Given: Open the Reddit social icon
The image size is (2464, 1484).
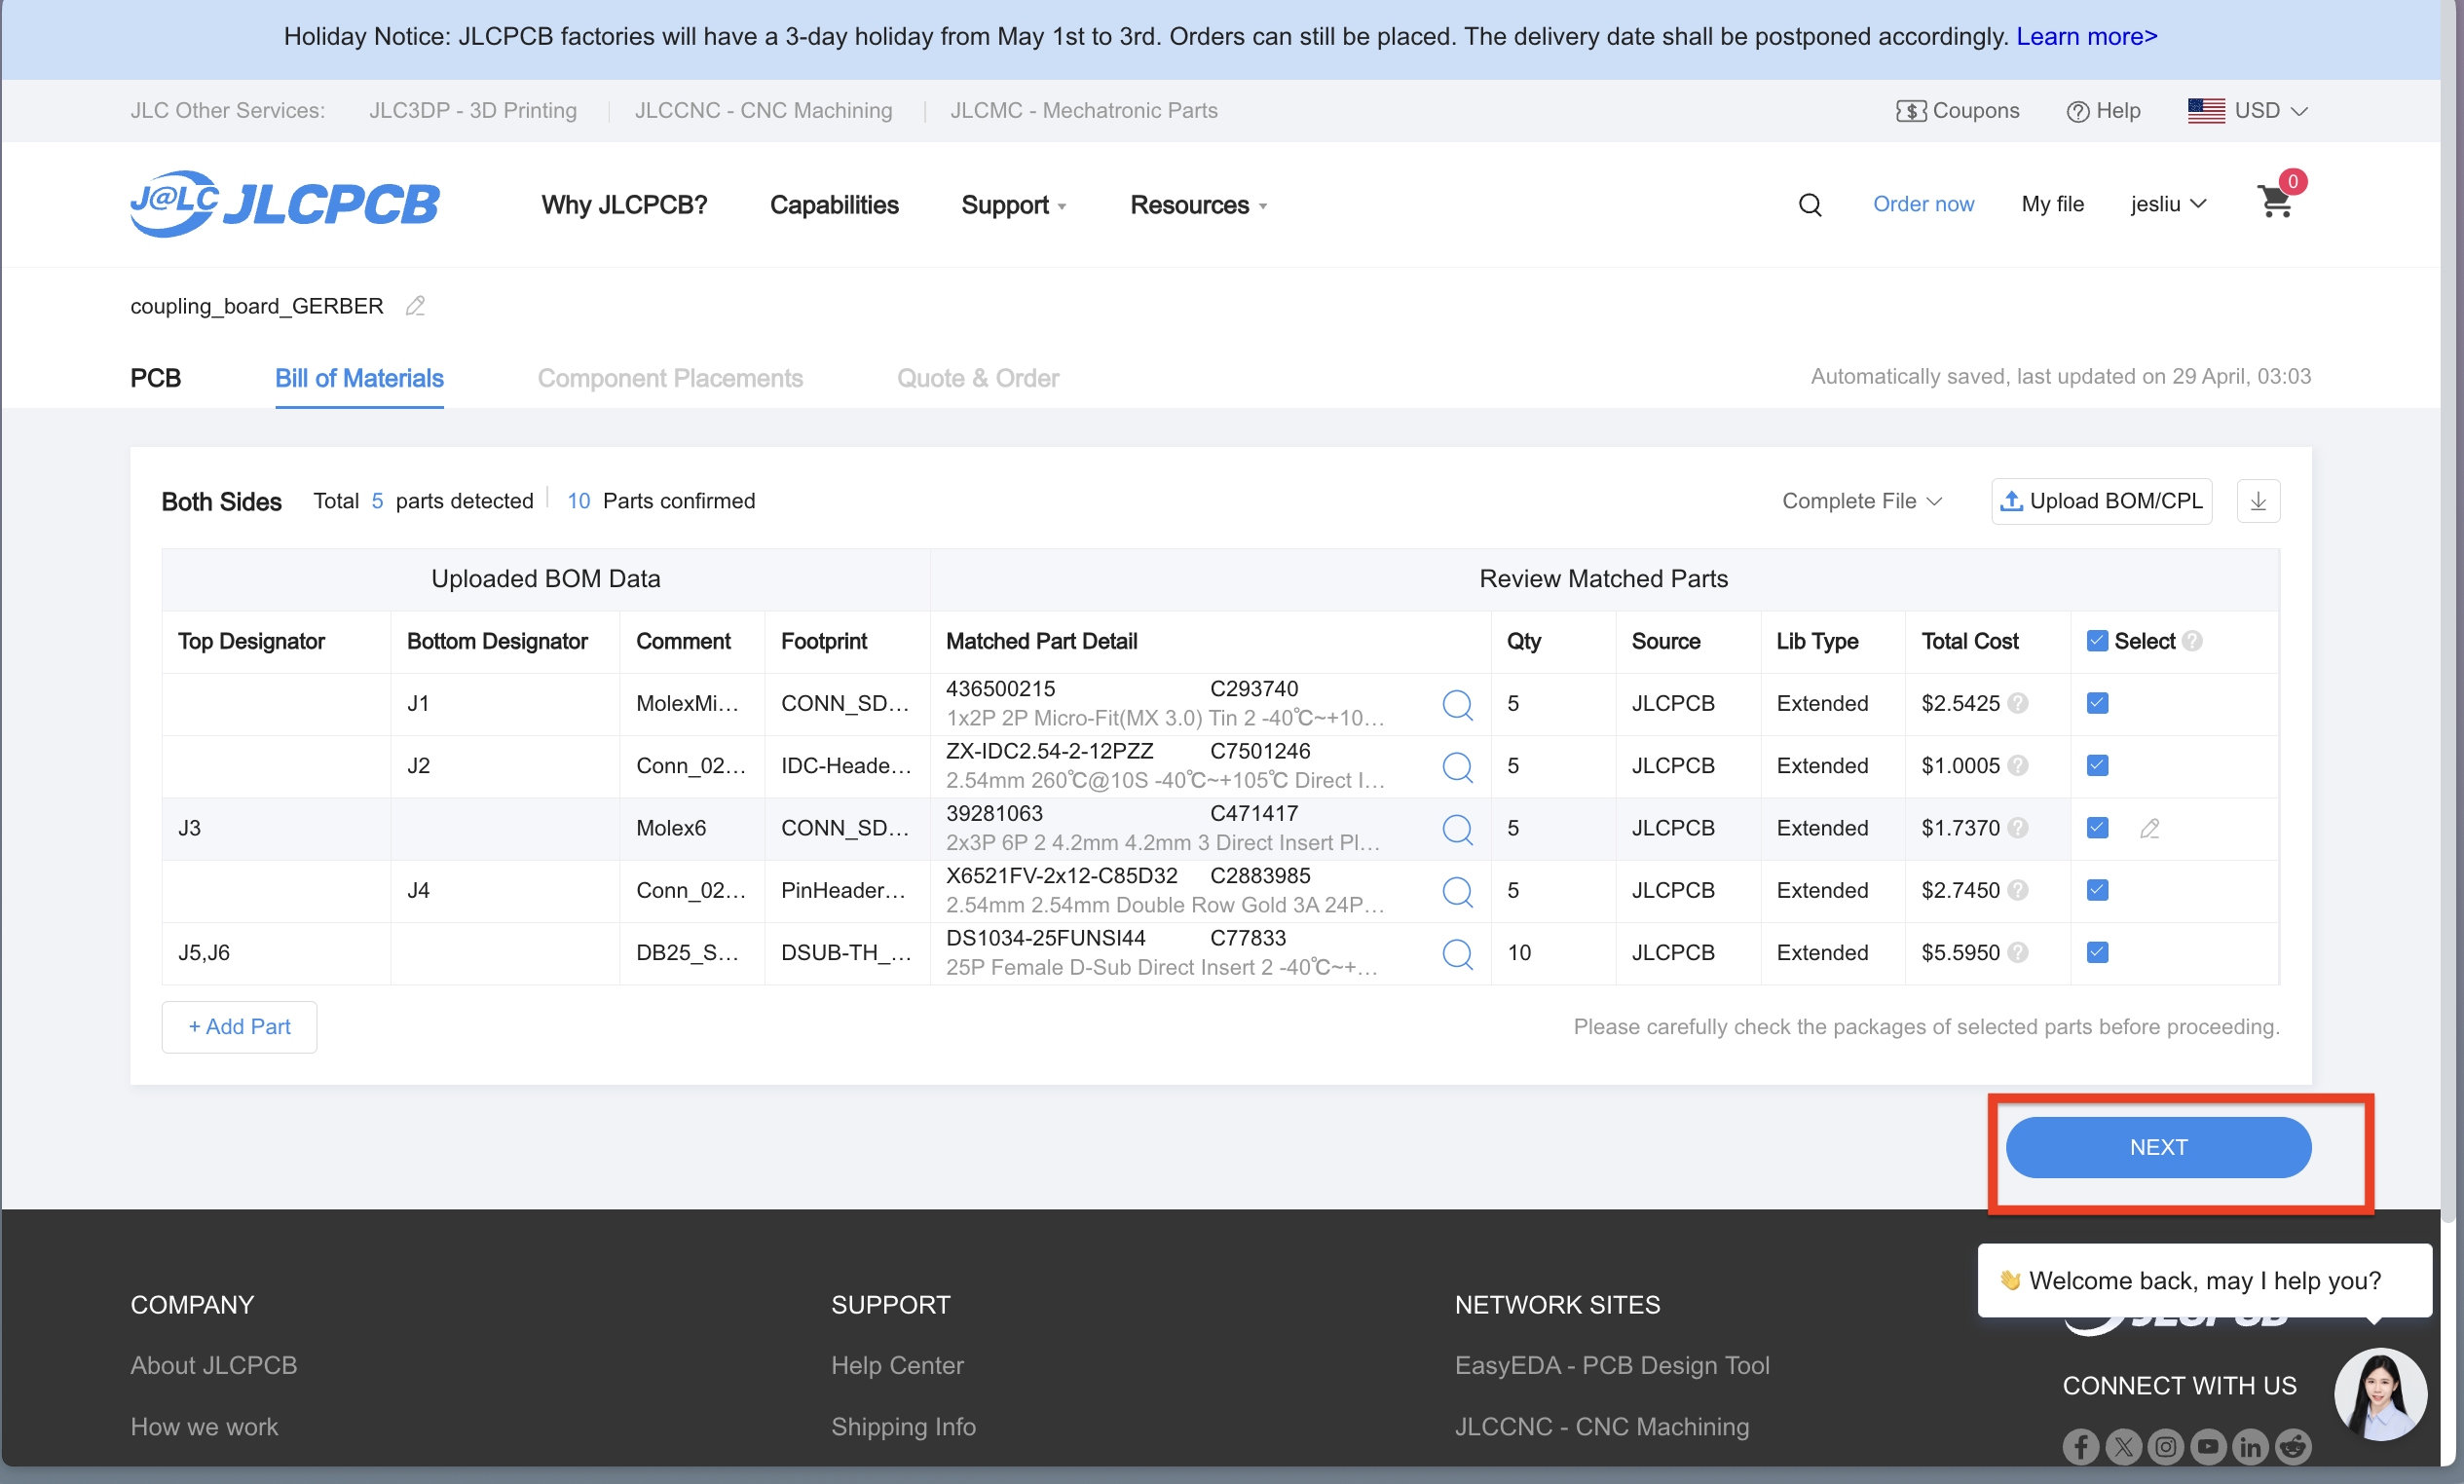Looking at the screenshot, I should point(2294,1446).
